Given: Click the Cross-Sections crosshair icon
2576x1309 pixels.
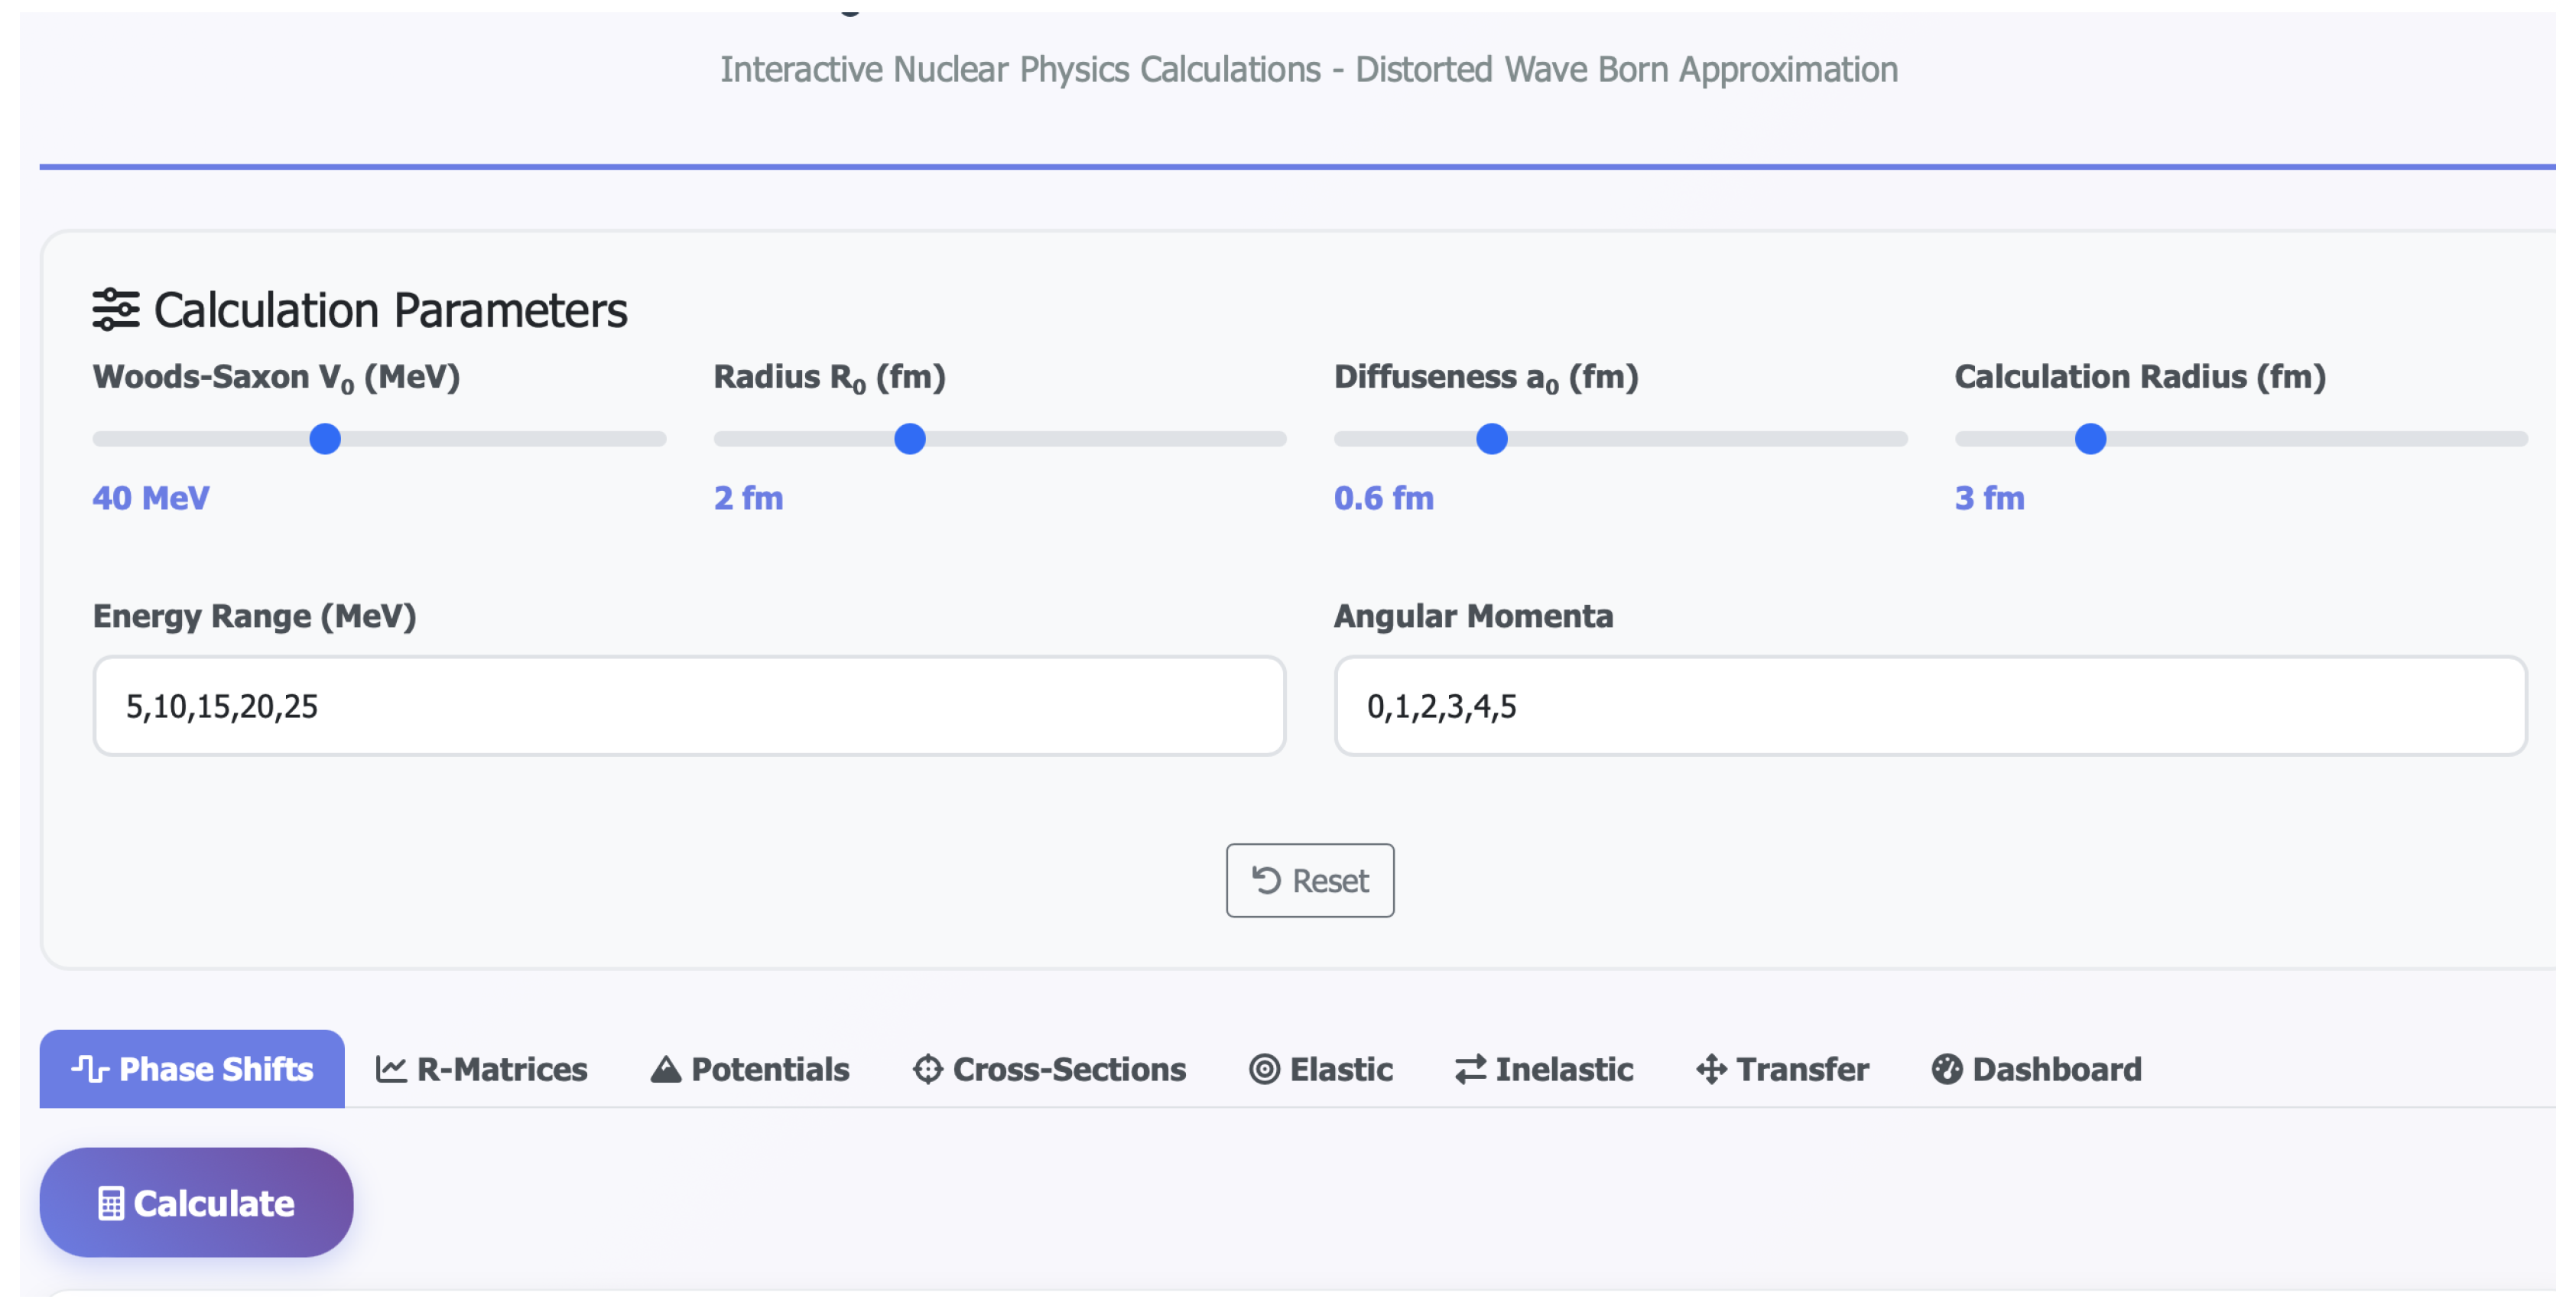Looking at the screenshot, I should point(928,1069).
